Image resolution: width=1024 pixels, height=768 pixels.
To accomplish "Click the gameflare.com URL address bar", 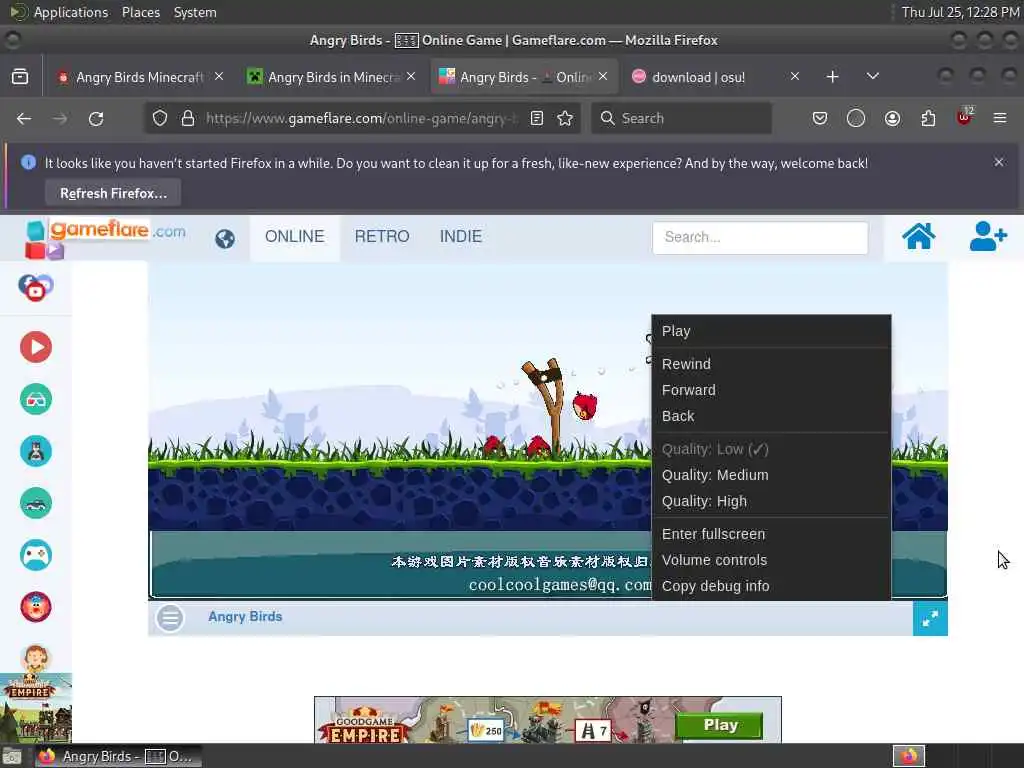I will coord(362,118).
